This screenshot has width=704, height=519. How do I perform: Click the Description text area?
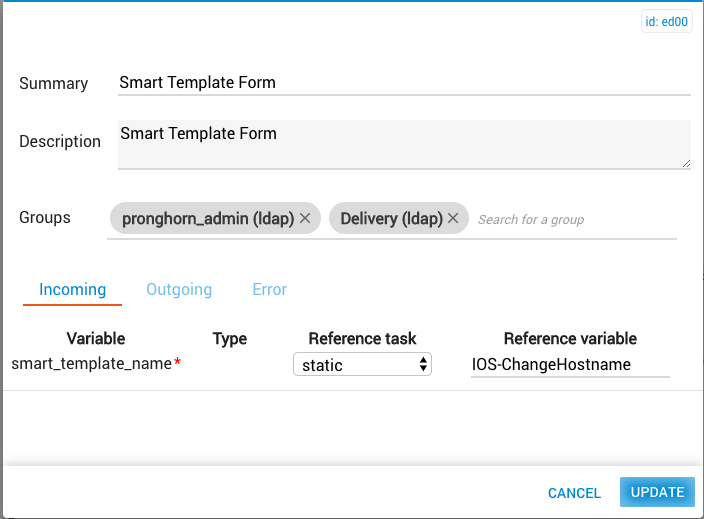[x=404, y=145]
